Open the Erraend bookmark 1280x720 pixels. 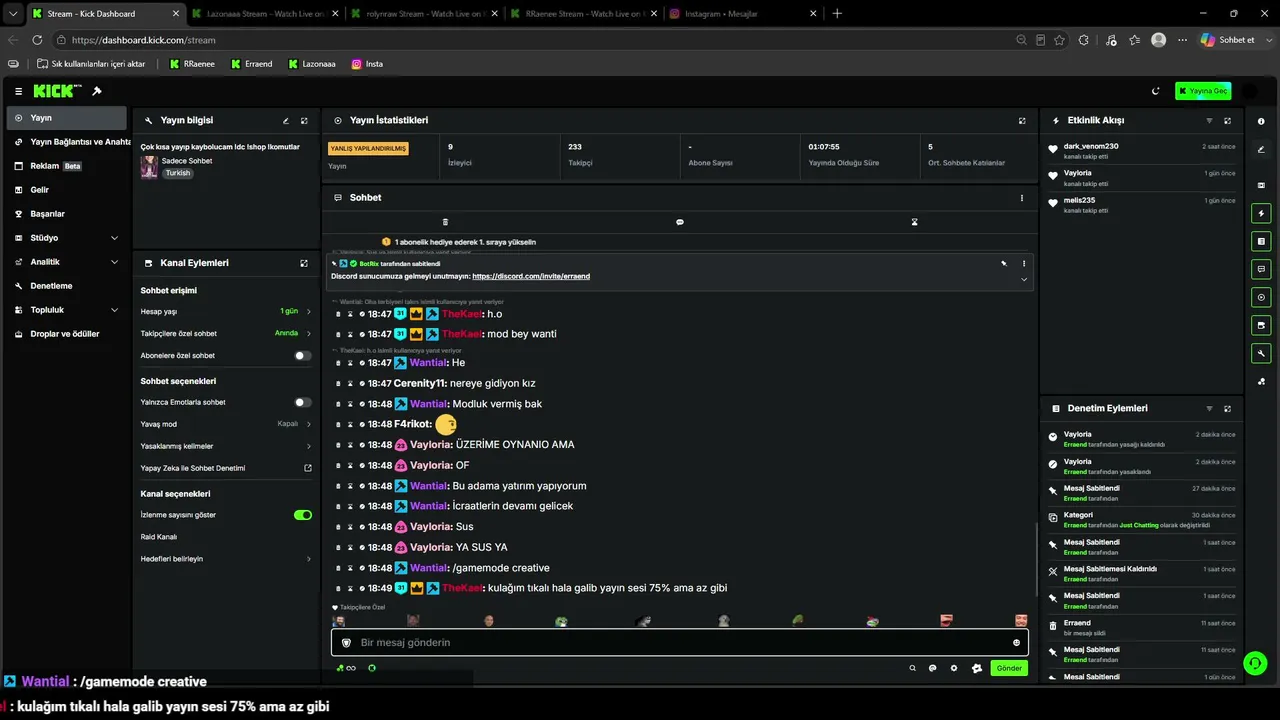pos(252,64)
